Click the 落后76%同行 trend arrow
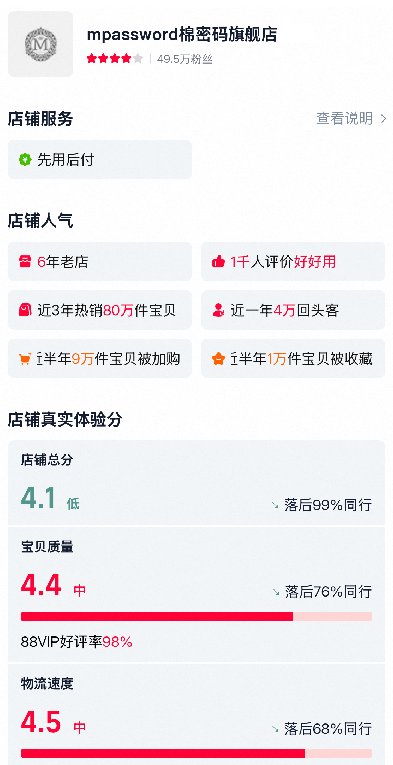The image size is (393, 765). click(275, 592)
